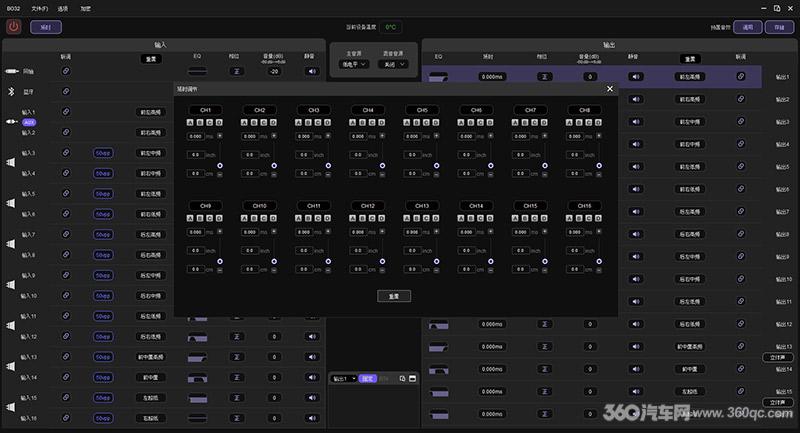This screenshot has width=800, height=433.
Task: Click link icon in the 输出12 row
Action: (741, 324)
